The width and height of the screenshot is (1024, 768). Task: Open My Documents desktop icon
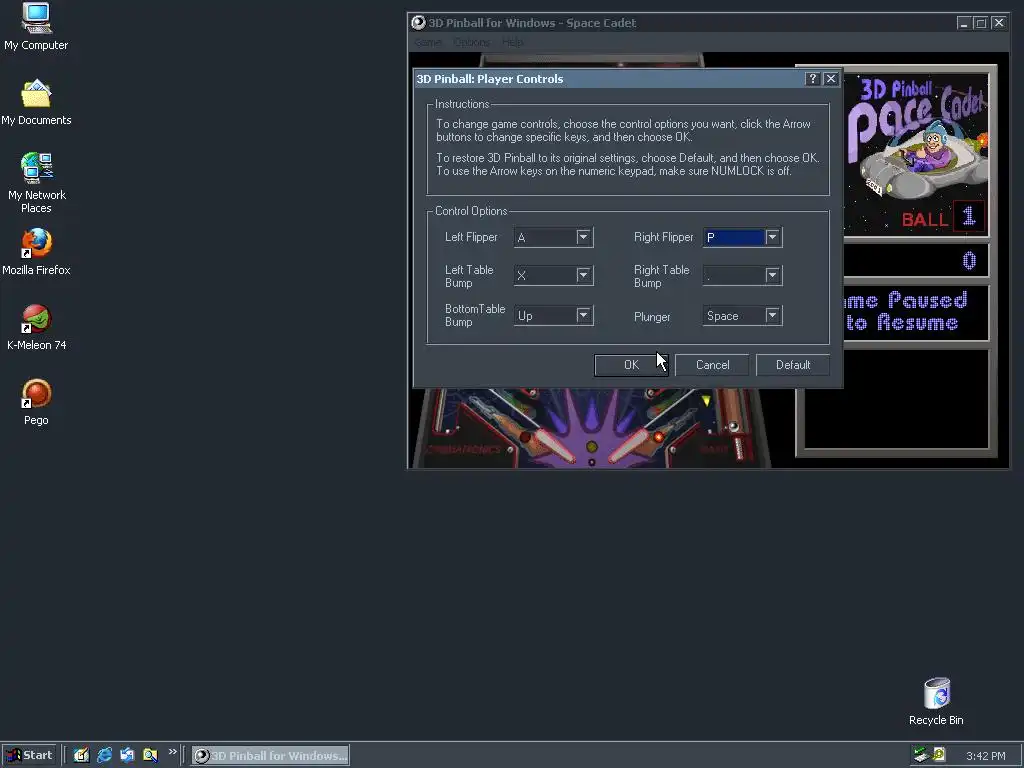click(36, 103)
